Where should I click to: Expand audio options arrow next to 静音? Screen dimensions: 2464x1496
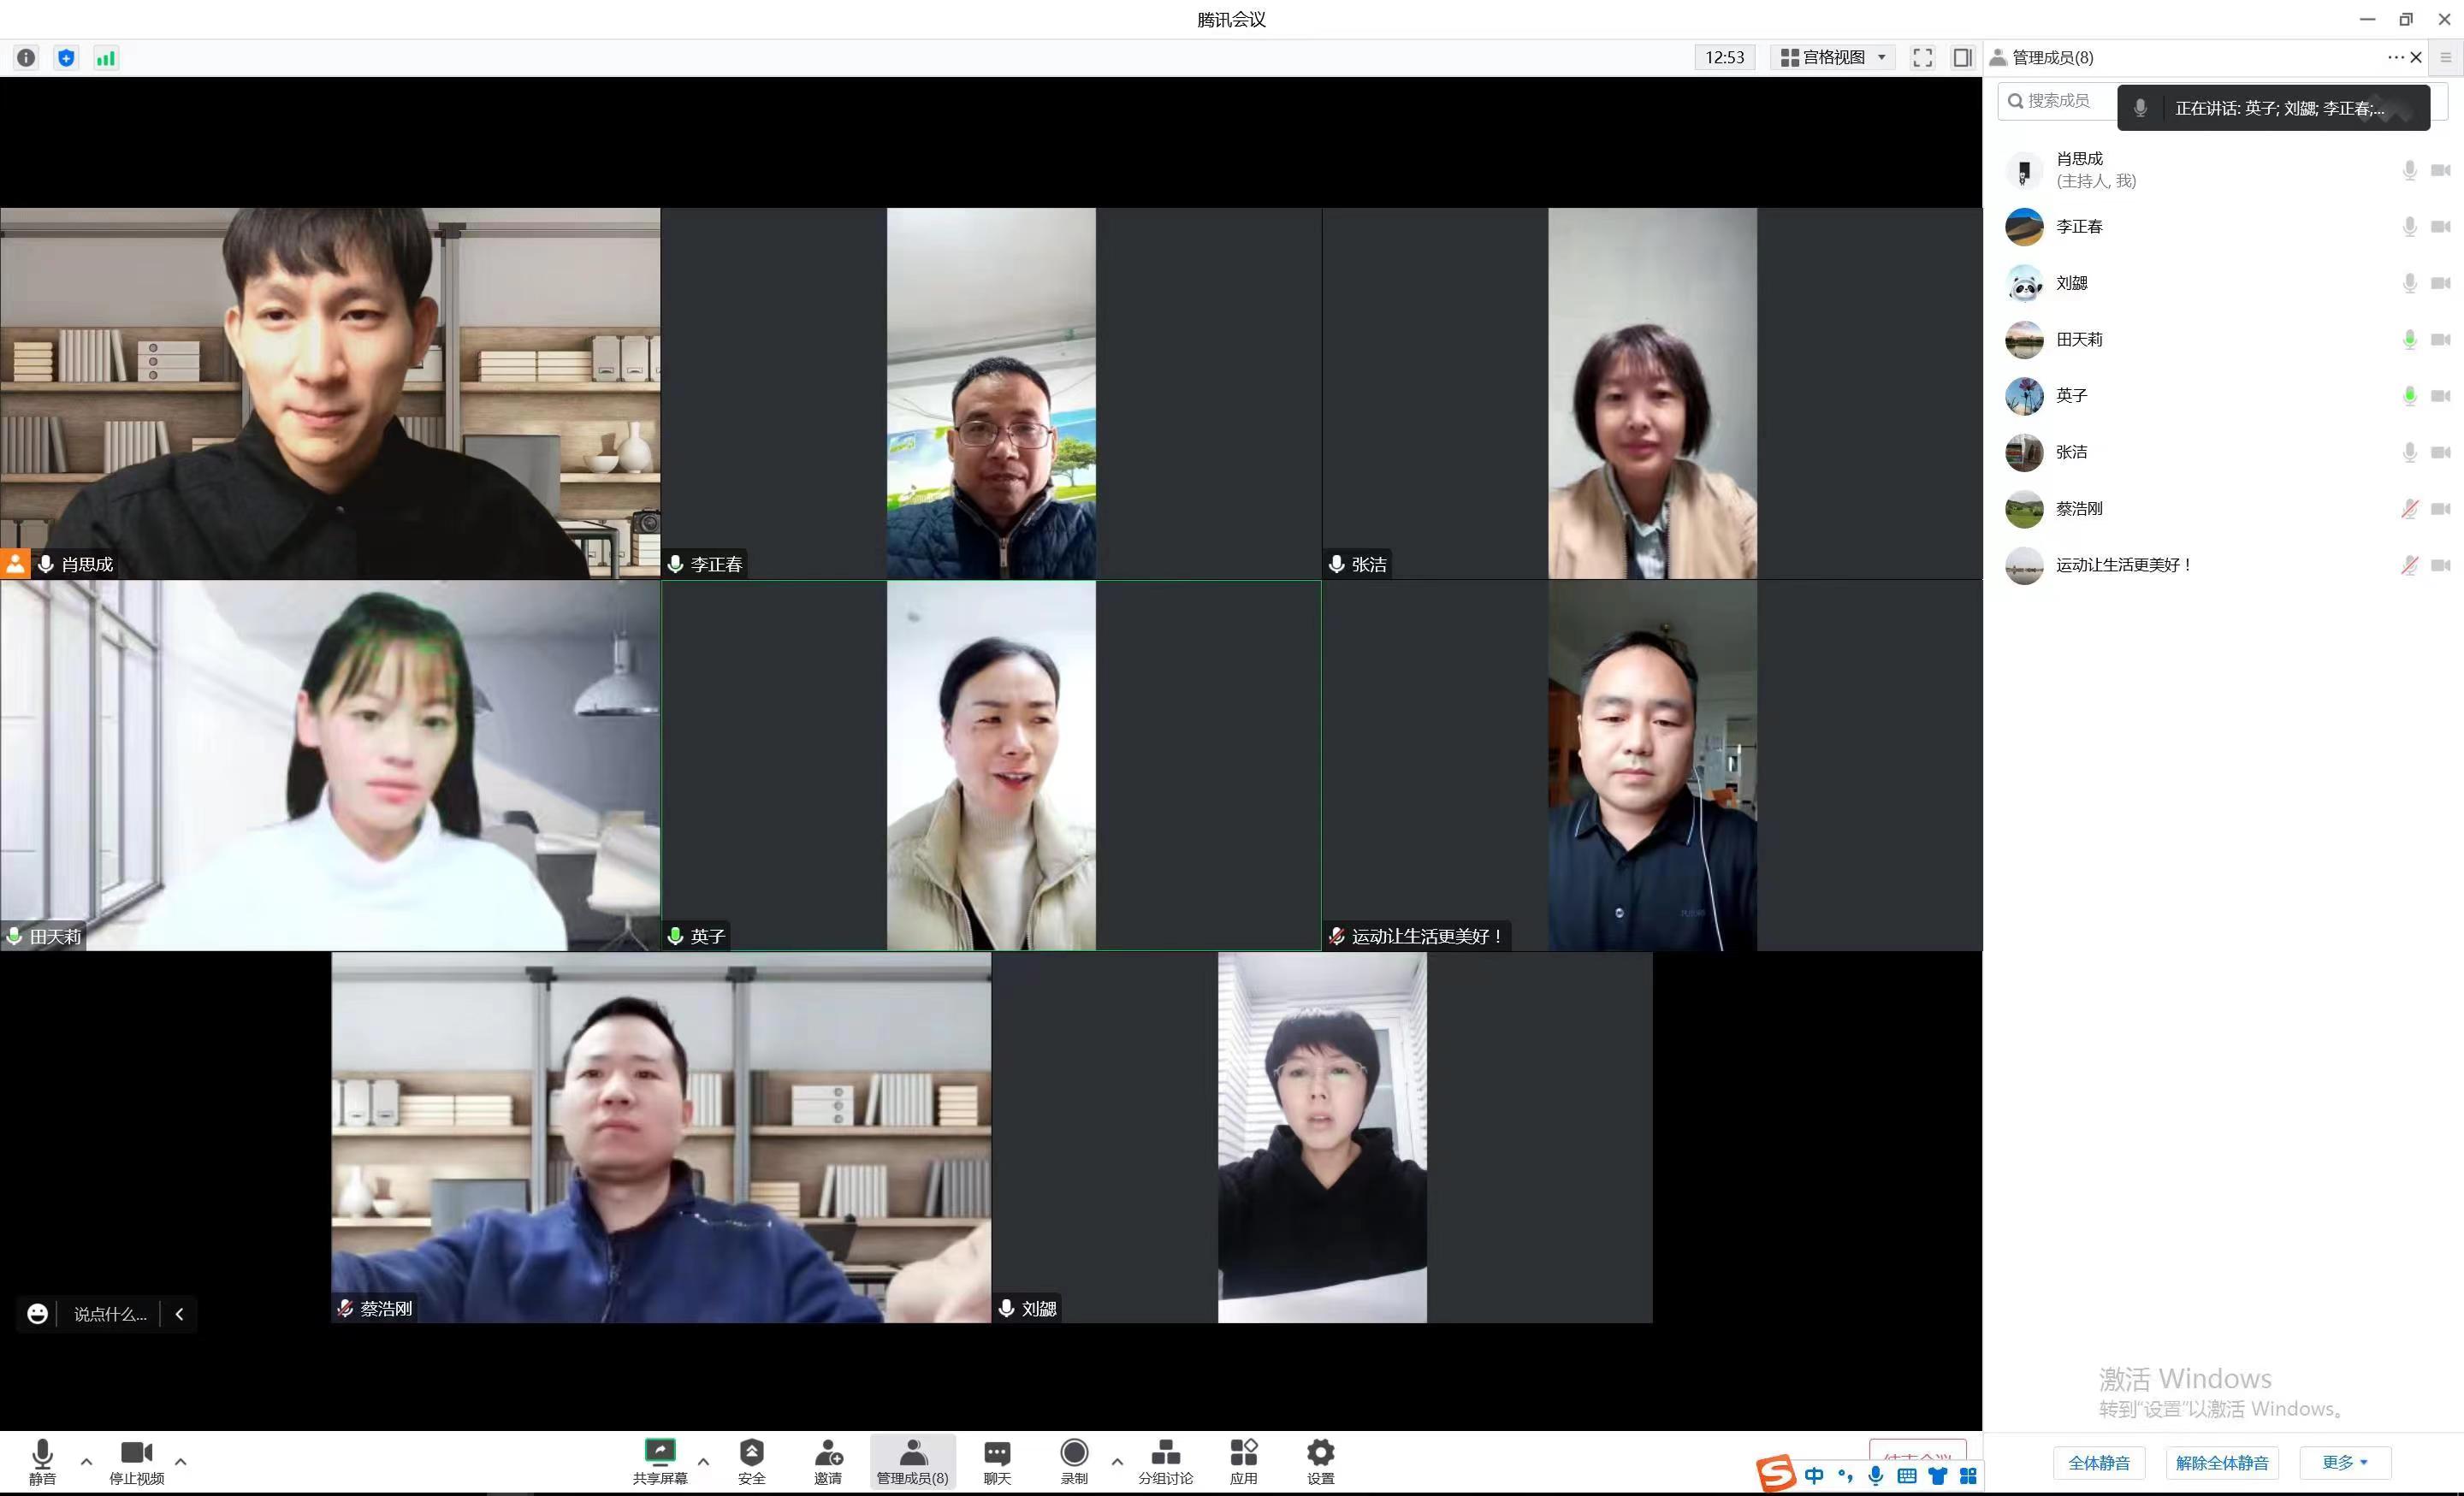pos(86,1461)
